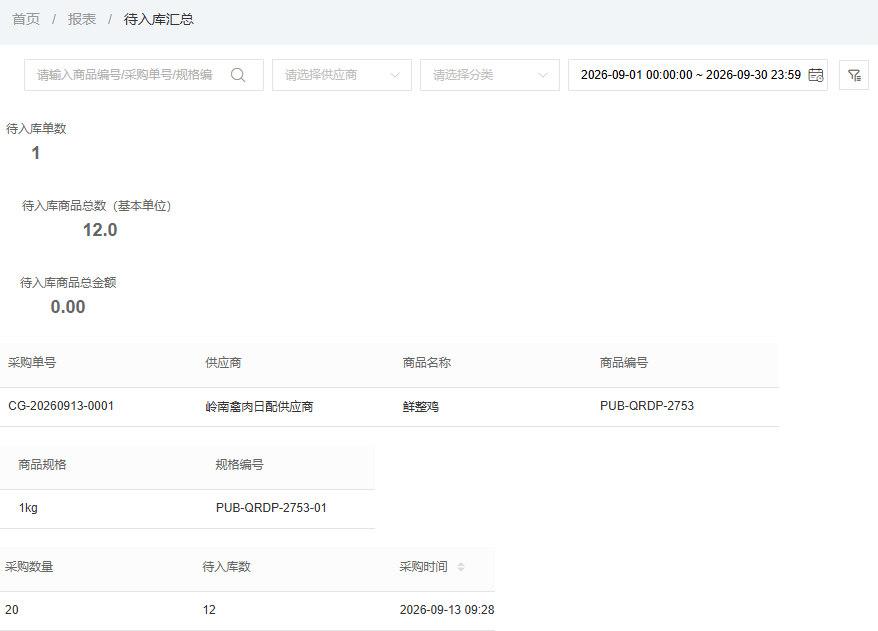Click the 商品规格 column header
Screen dimensions: 878x631
(x=42, y=465)
